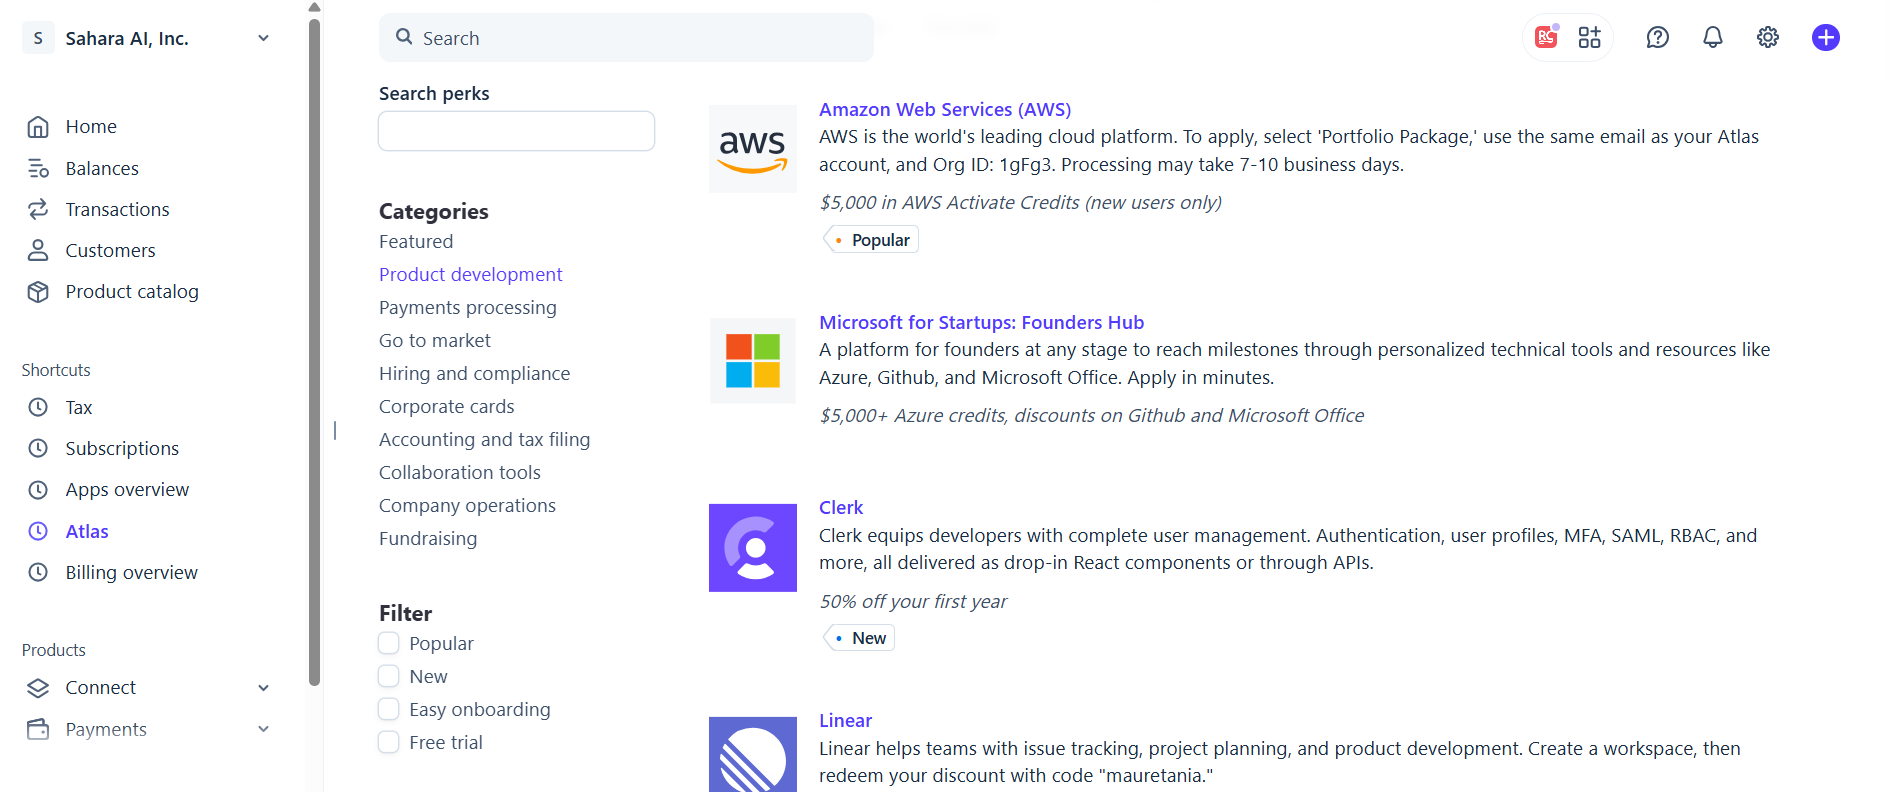Expand the Payments products chevron
This screenshot has height=792, width=1890.
pos(264,729)
